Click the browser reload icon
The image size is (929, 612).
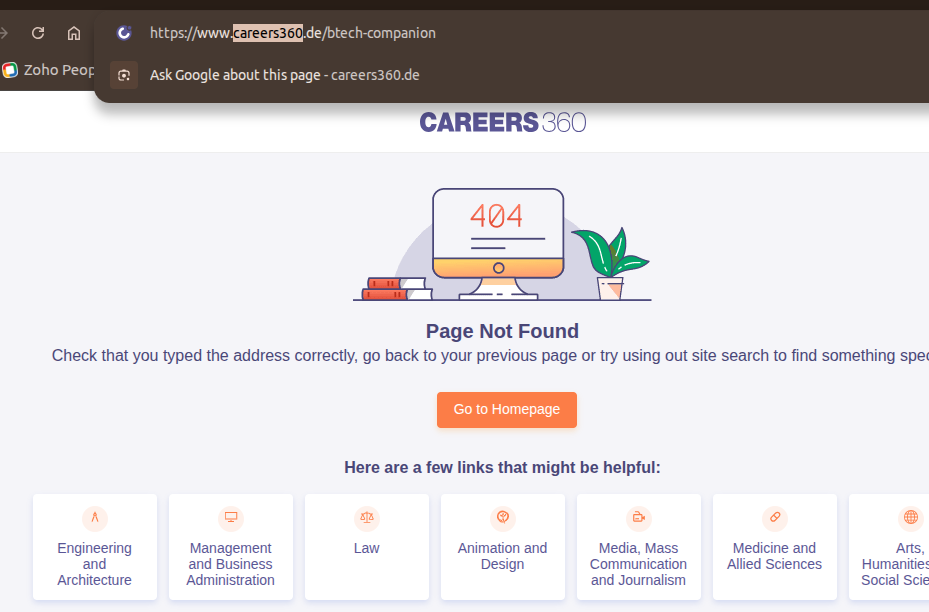tap(38, 33)
